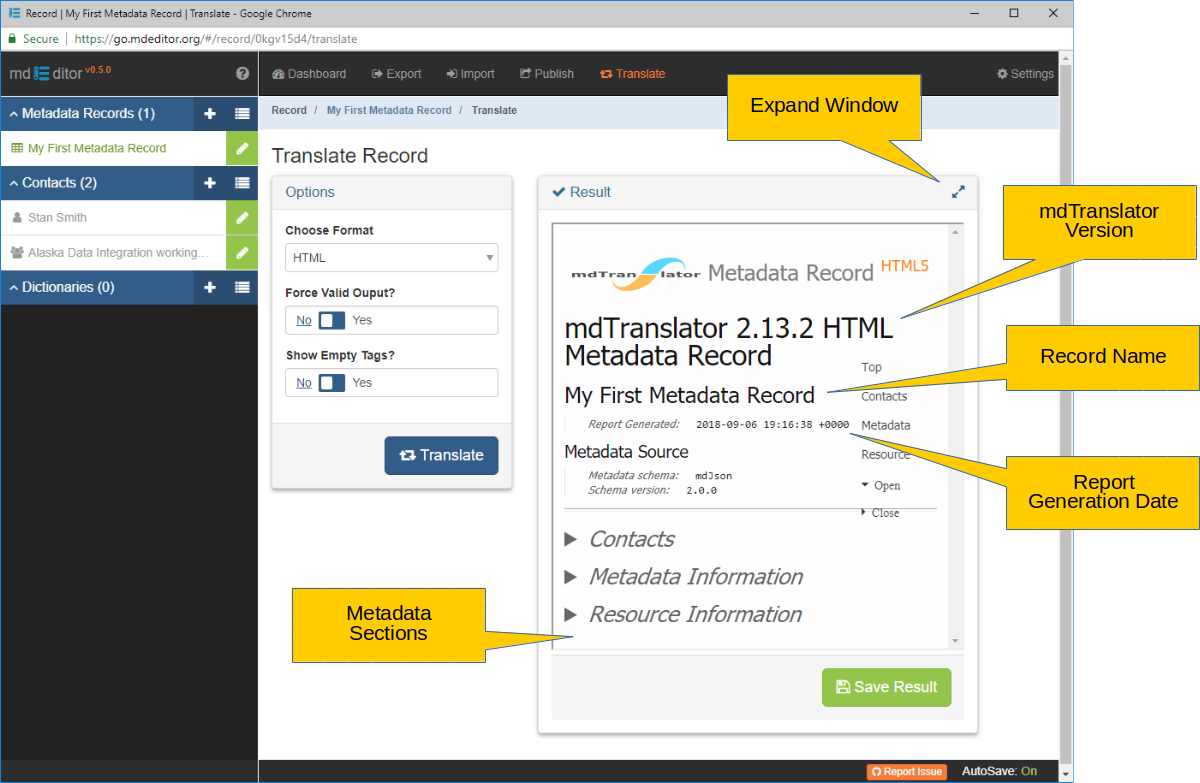This screenshot has width=1200, height=783.
Task: Edit Alaska Data Integration contact pencil icon
Action: coord(242,253)
